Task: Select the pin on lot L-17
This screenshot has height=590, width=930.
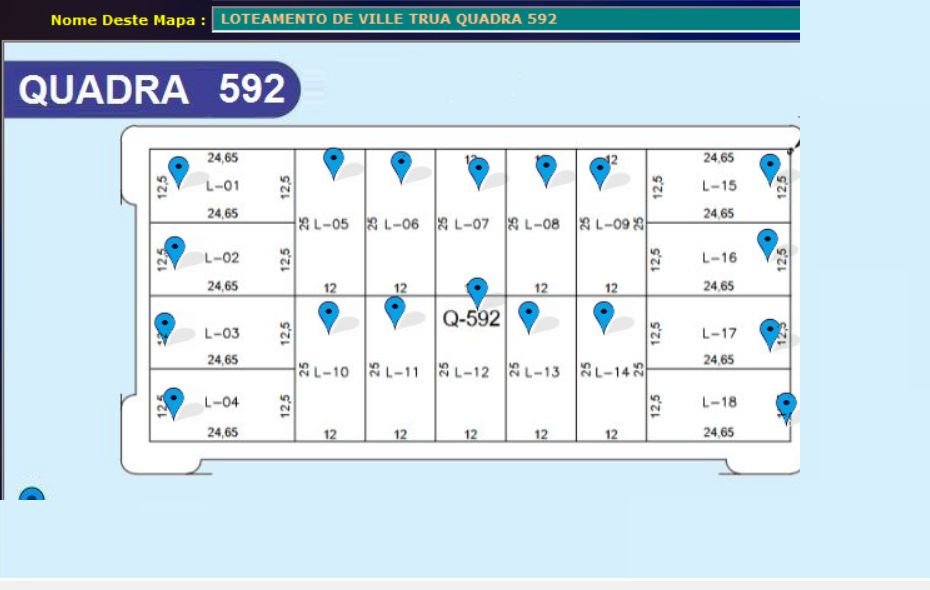Action: click(769, 332)
